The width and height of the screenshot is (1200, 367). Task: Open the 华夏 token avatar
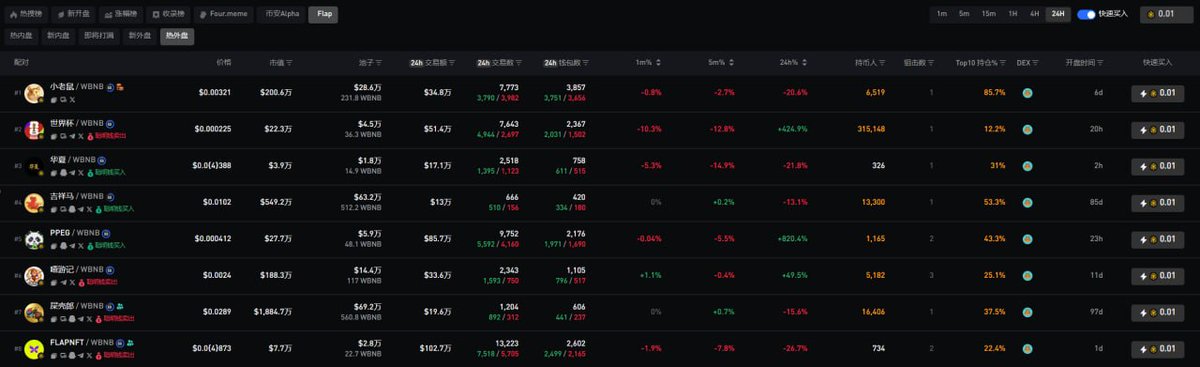coord(33,166)
